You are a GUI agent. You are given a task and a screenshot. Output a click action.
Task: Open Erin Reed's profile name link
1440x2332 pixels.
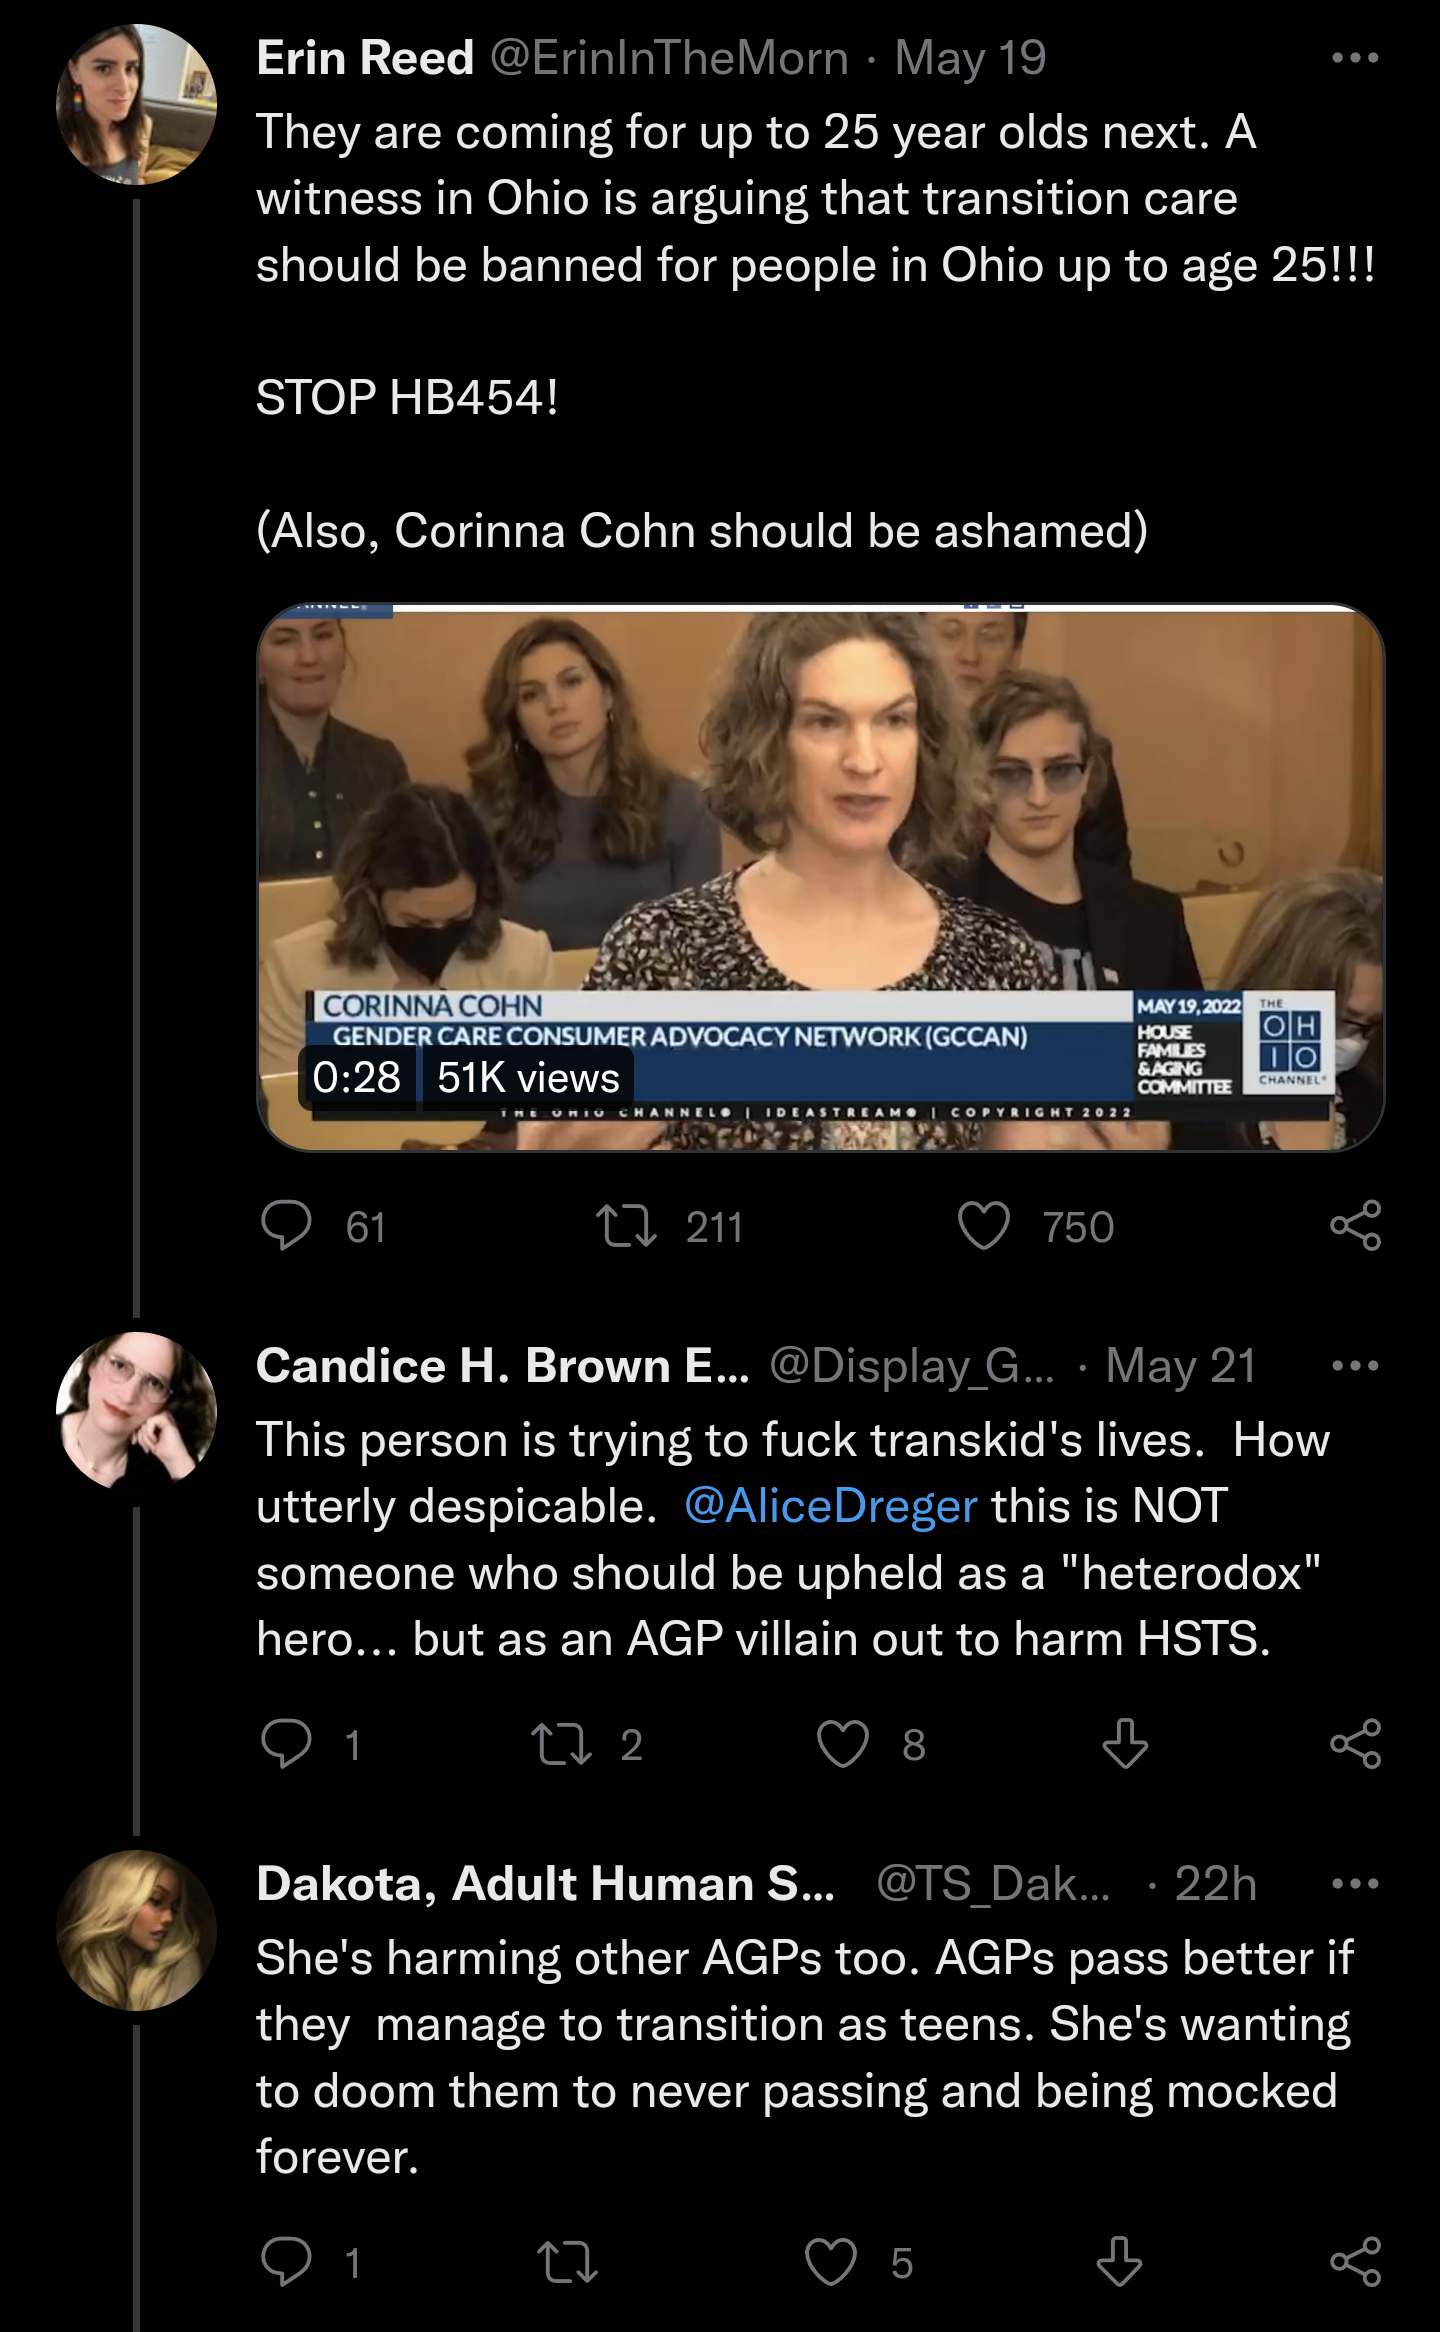(x=365, y=58)
